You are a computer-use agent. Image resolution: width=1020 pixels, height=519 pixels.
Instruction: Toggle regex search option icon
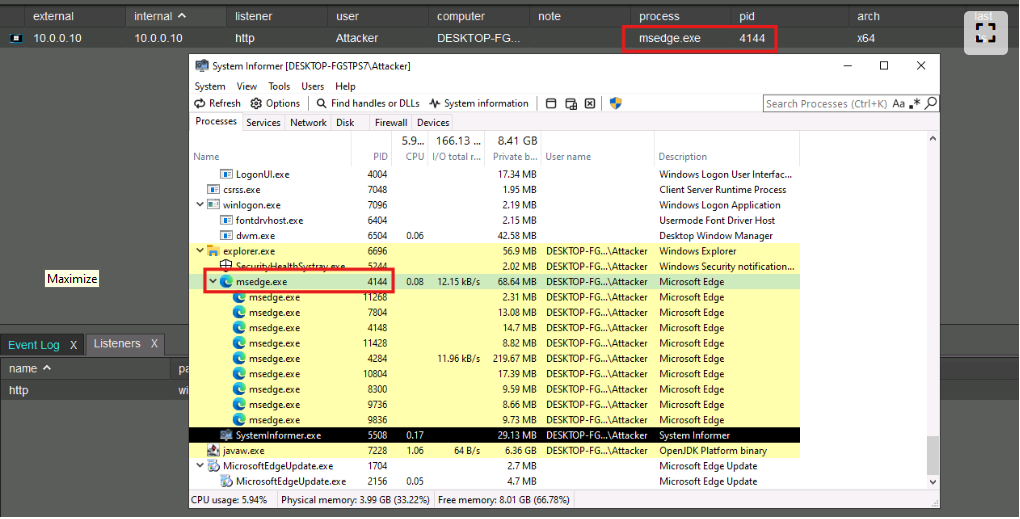click(x=915, y=103)
